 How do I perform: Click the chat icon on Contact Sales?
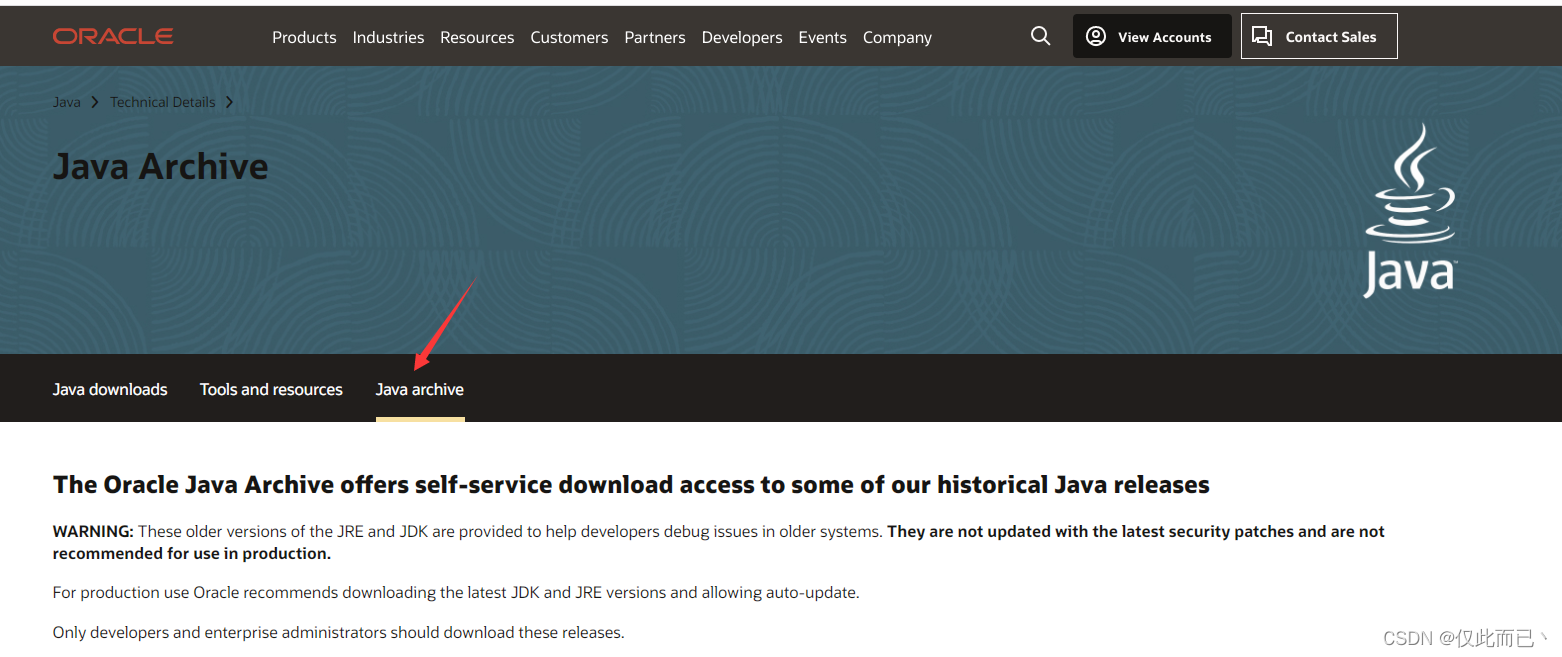(1262, 35)
